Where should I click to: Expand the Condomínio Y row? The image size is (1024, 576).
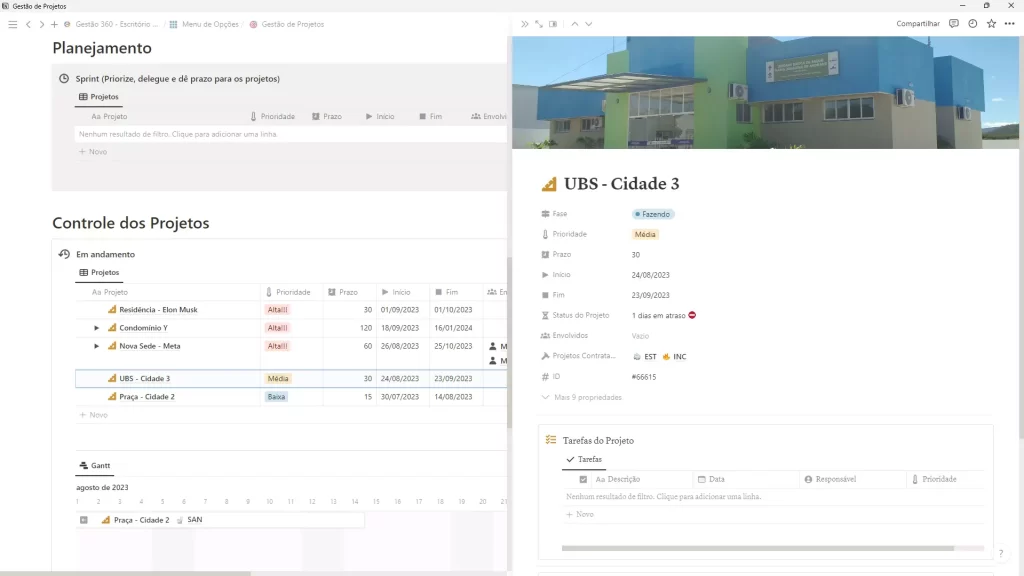coord(97,328)
